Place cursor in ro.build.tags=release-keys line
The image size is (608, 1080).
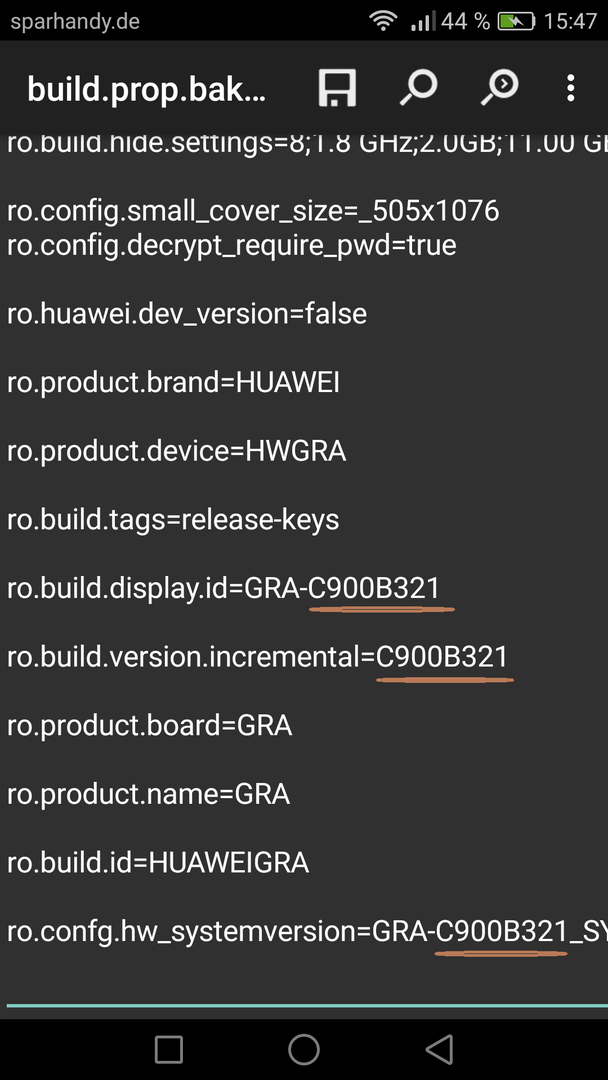coord(174,520)
